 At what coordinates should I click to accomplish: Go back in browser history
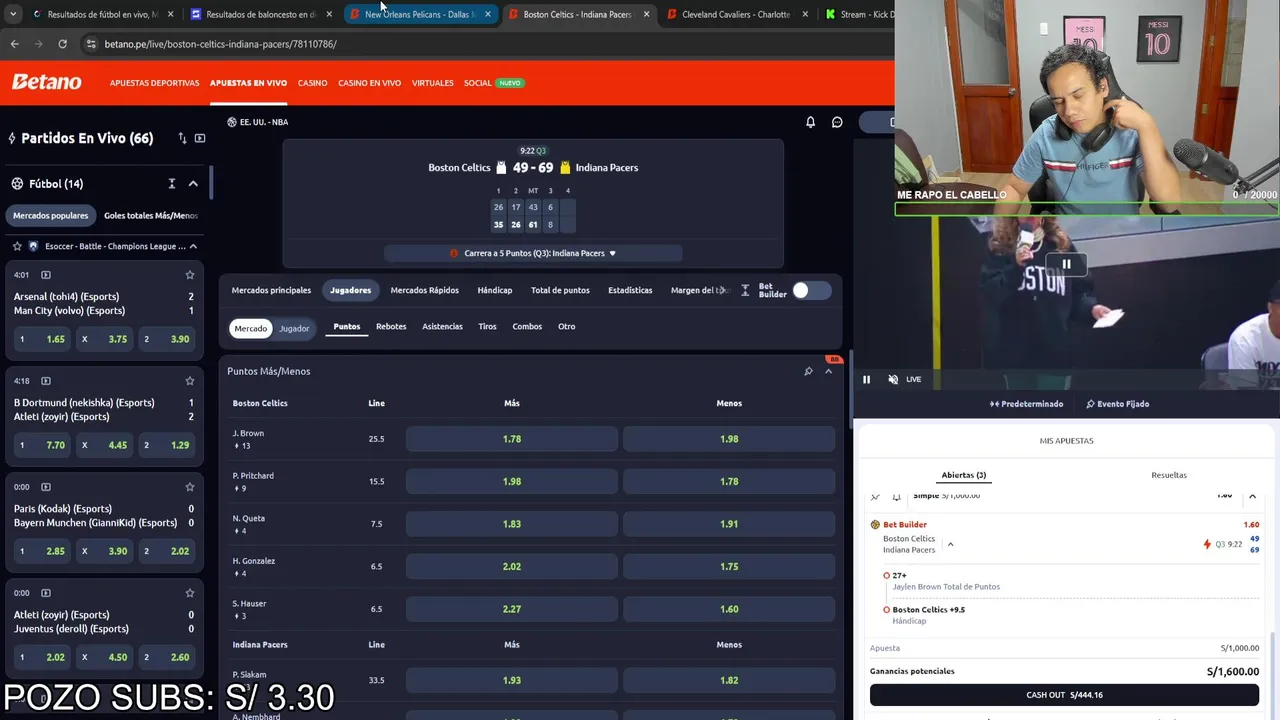(x=14, y=44)
